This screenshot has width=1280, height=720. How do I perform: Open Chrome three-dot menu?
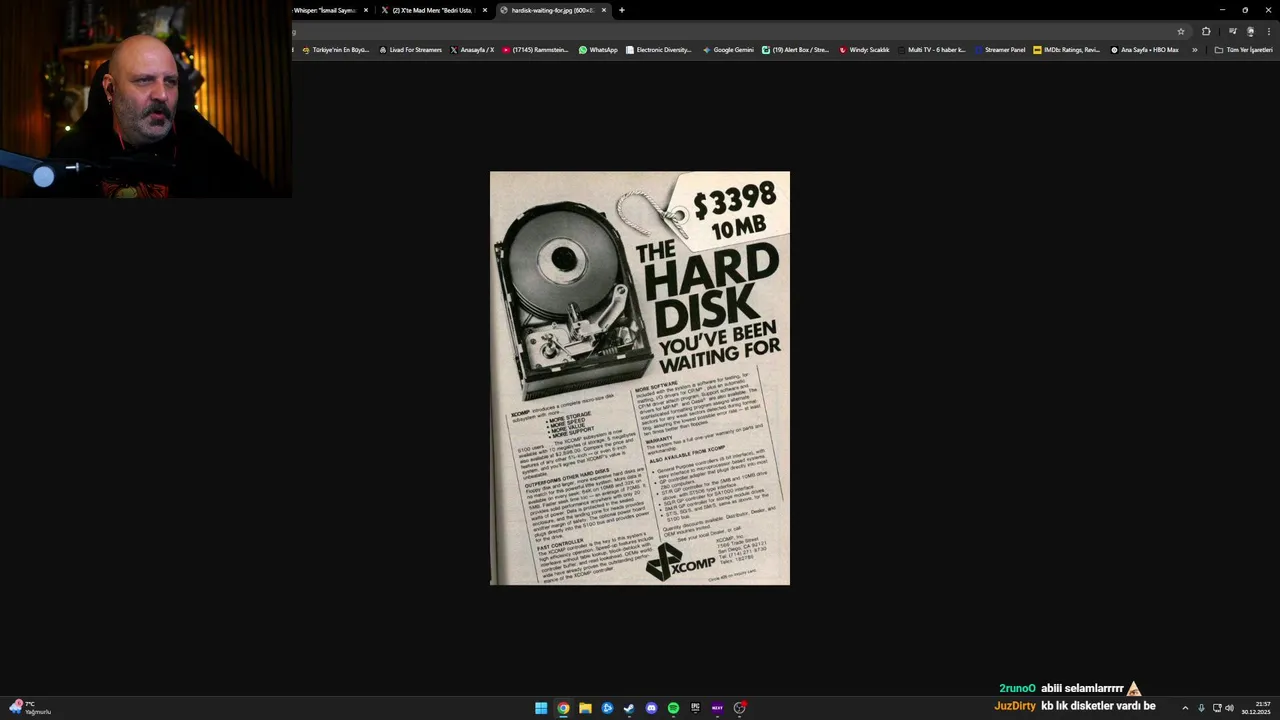coord(1268,31)
